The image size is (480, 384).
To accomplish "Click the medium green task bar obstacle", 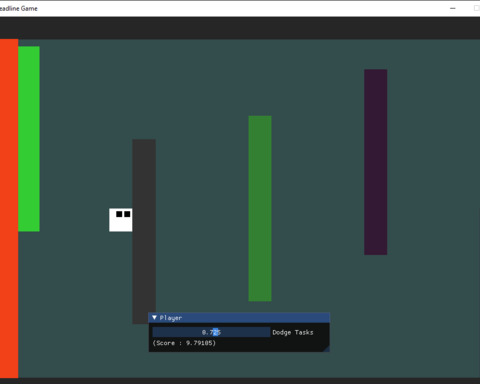I will point(260,209).
